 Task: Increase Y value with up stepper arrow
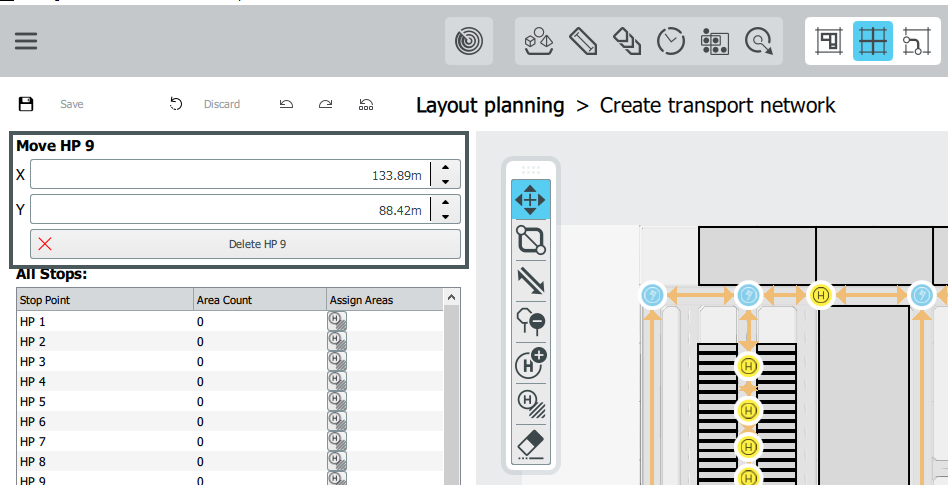446,203
